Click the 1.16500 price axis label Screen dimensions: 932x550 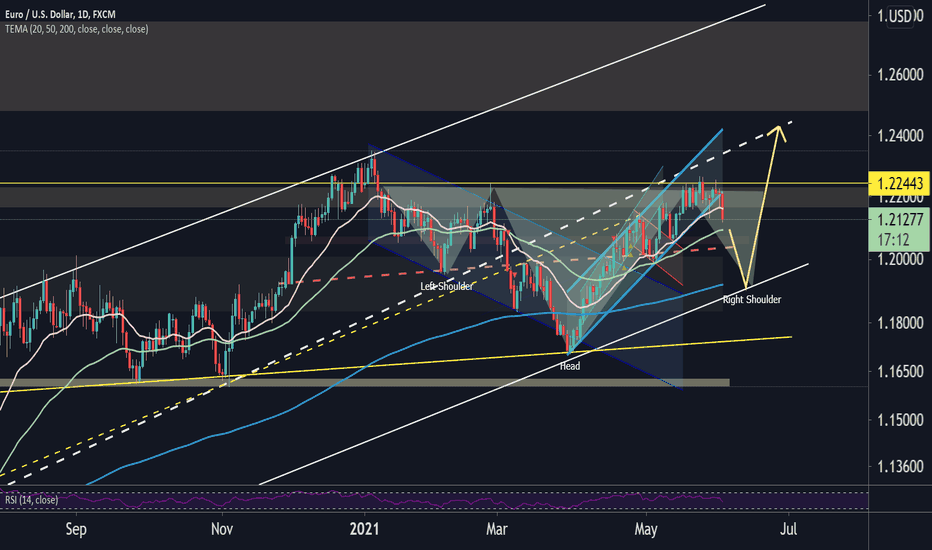pyautogui.click(x=900, y=372)
